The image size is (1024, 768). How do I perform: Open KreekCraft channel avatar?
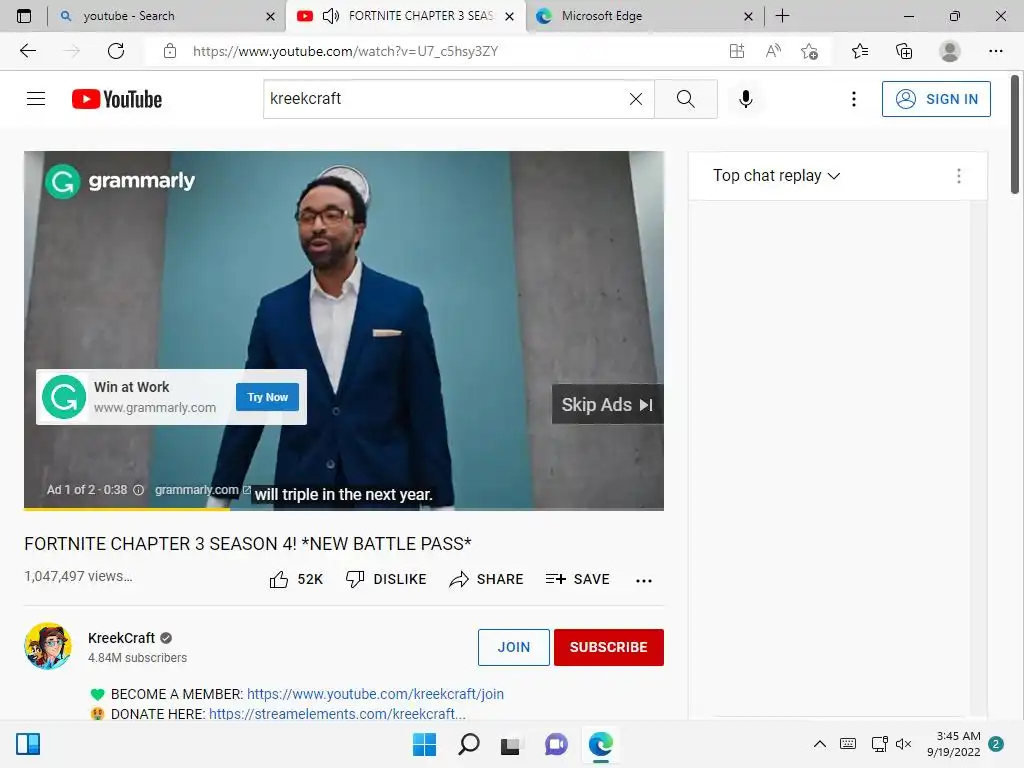click(48, 646)
